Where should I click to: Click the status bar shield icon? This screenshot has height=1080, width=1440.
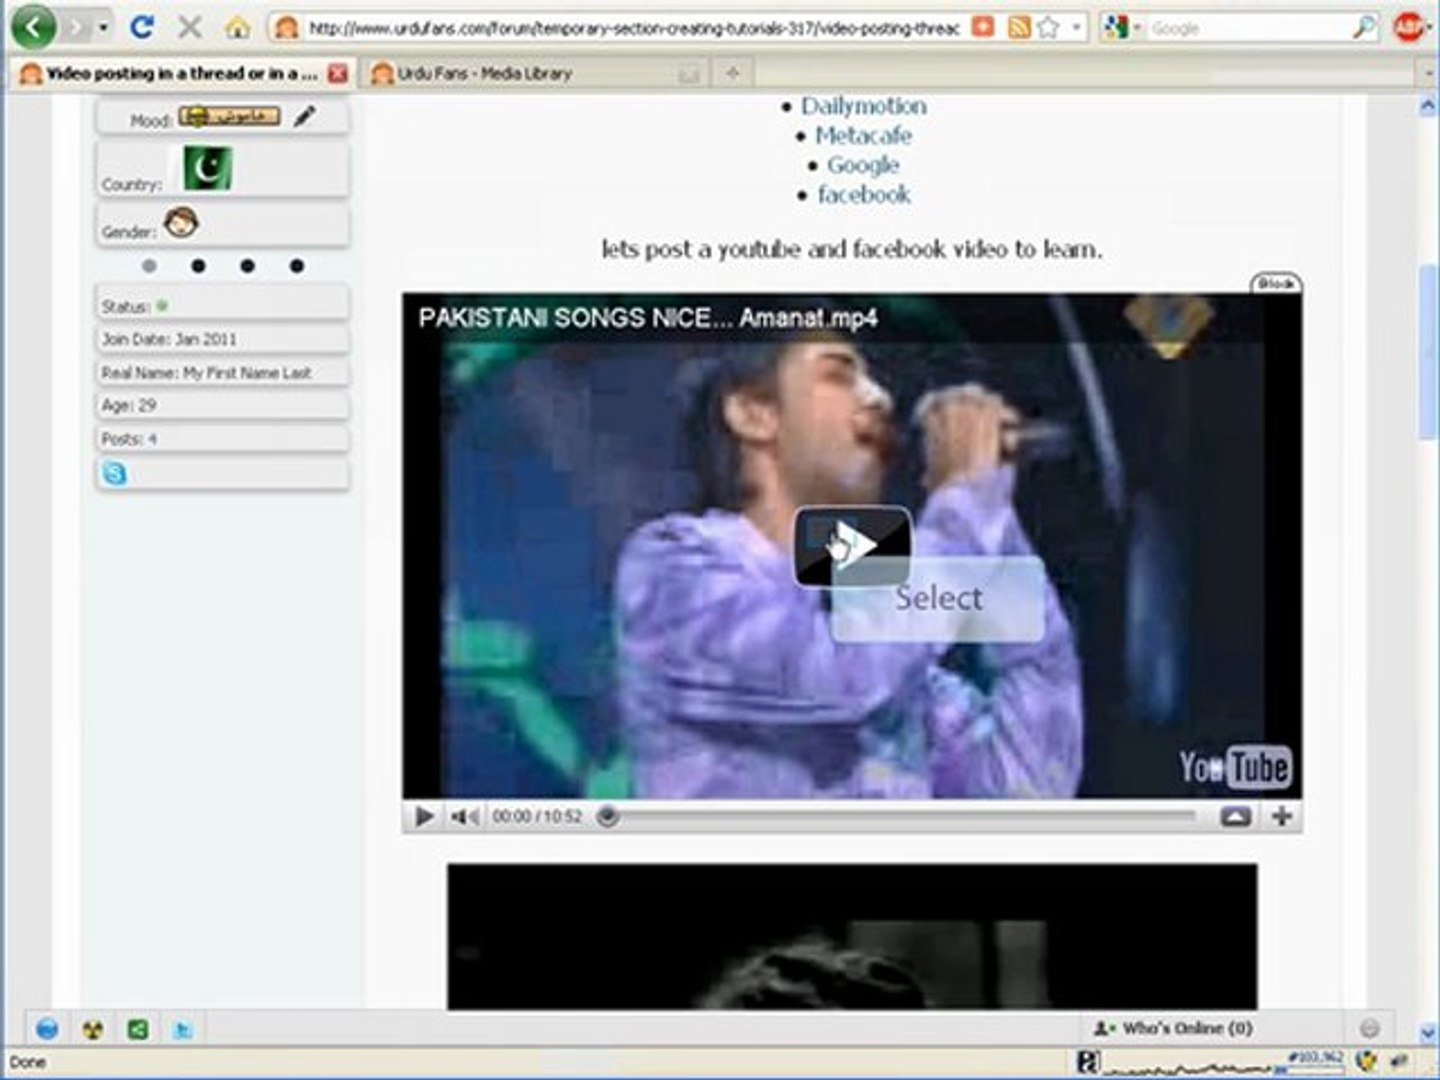pyautogui.click(x=1366, y=1061)
